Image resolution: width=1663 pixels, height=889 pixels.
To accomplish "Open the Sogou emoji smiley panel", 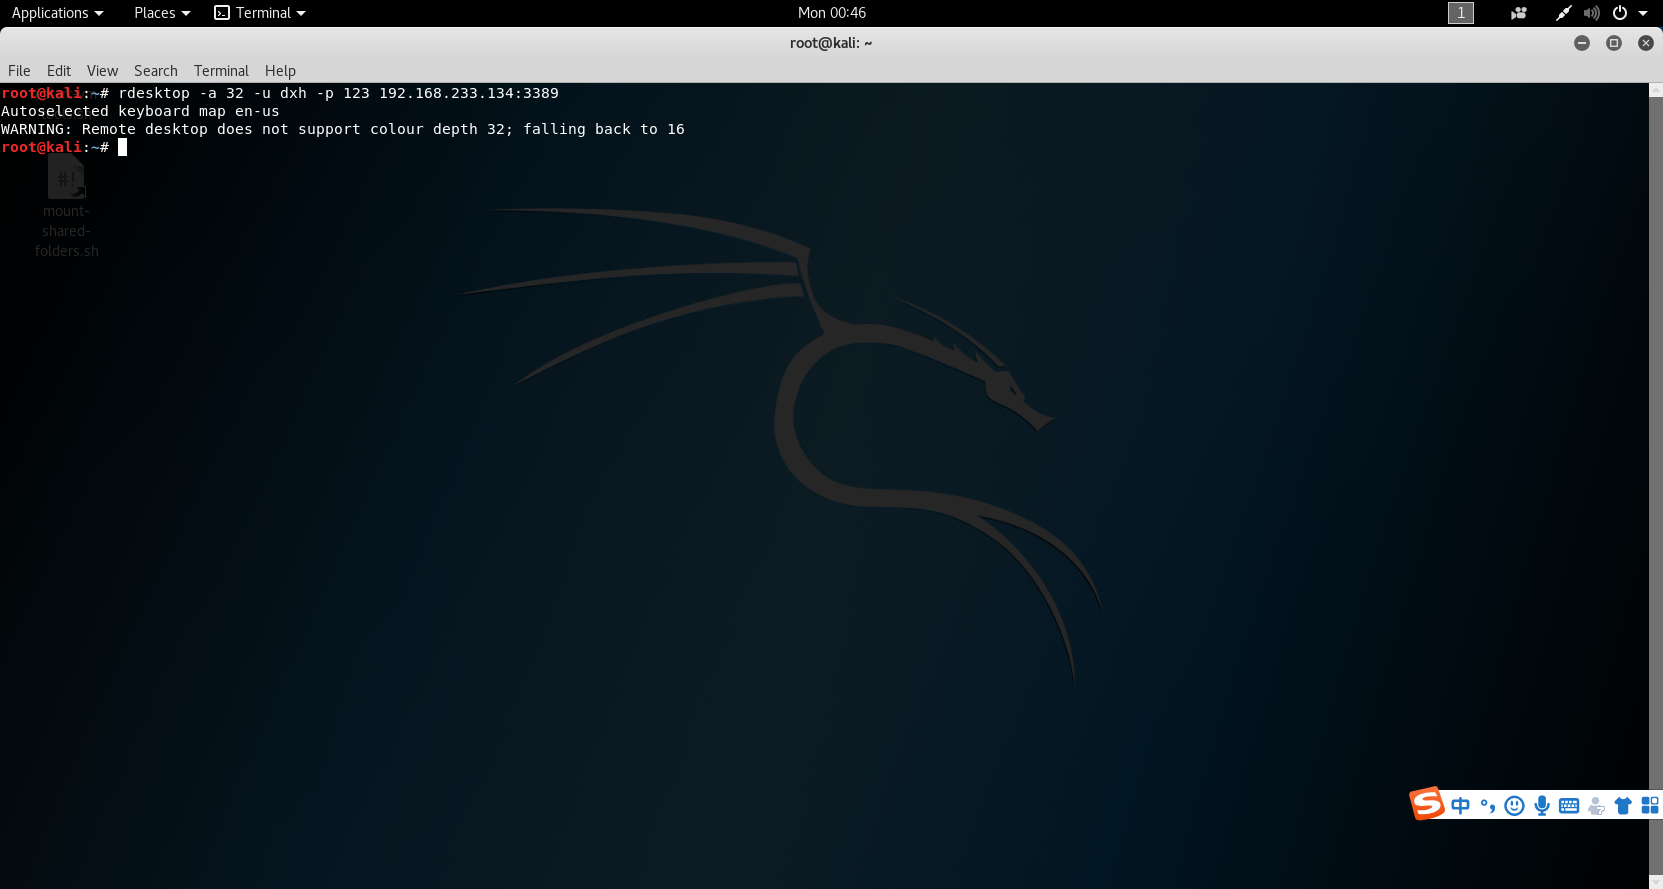I will [1514, 806].
